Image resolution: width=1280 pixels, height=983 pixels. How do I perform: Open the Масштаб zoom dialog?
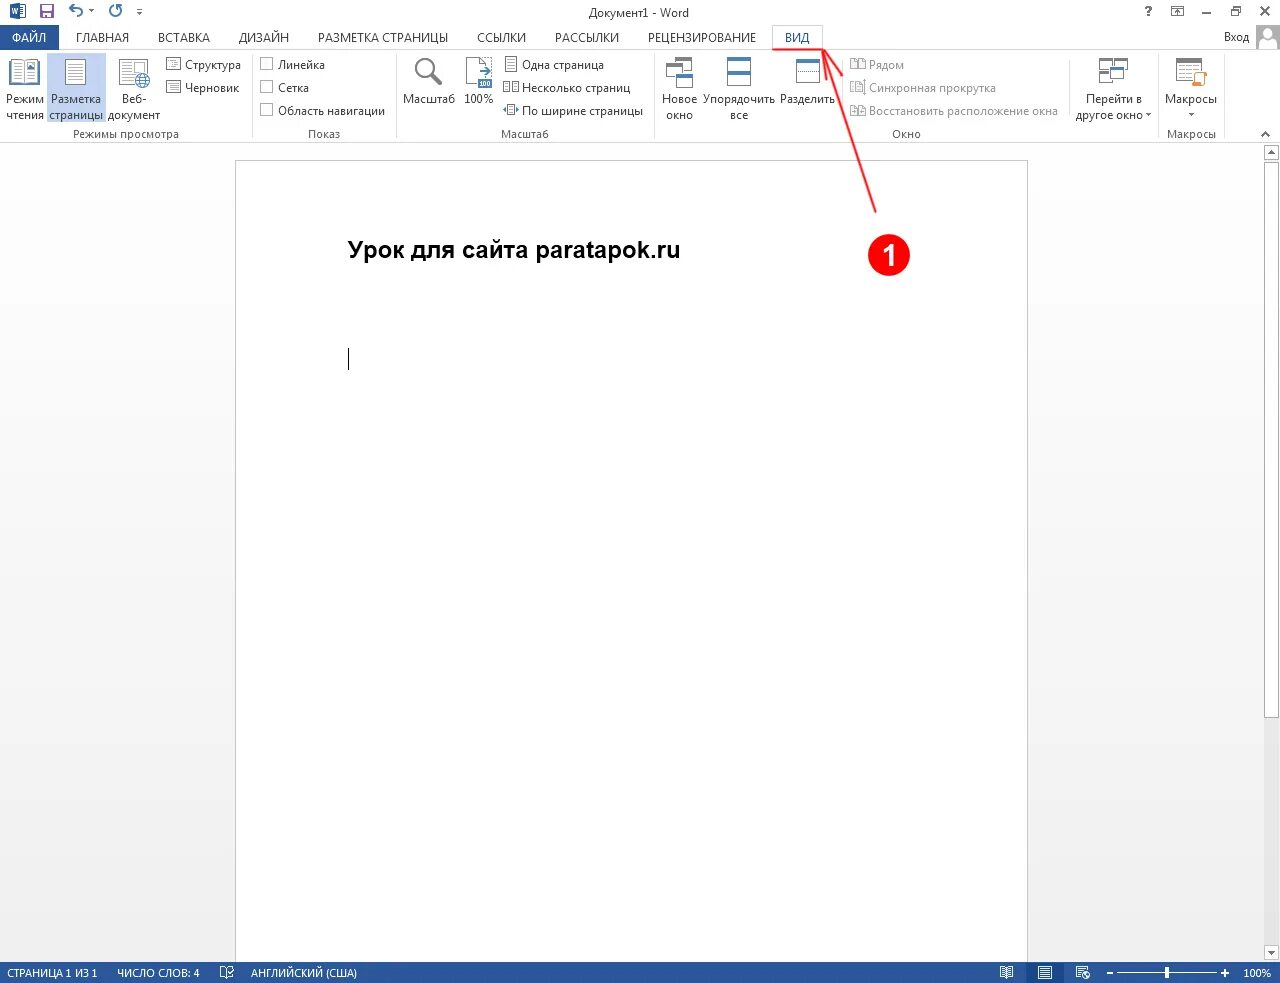(x=428, y=82)
